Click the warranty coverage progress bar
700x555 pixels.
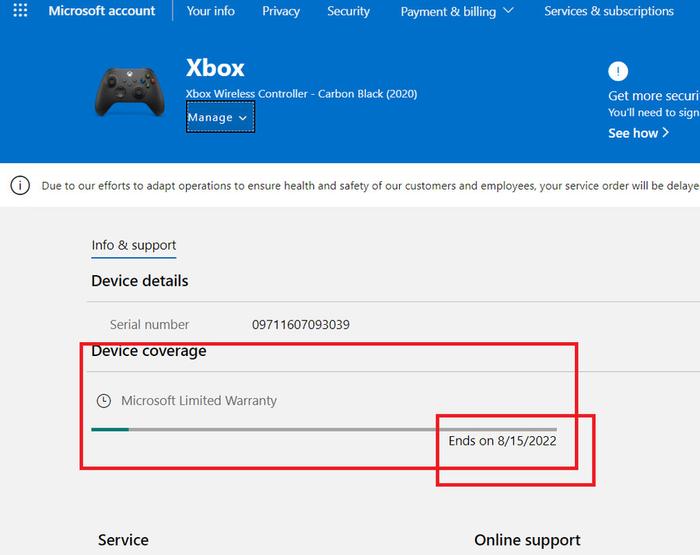[x=323, y=429]
